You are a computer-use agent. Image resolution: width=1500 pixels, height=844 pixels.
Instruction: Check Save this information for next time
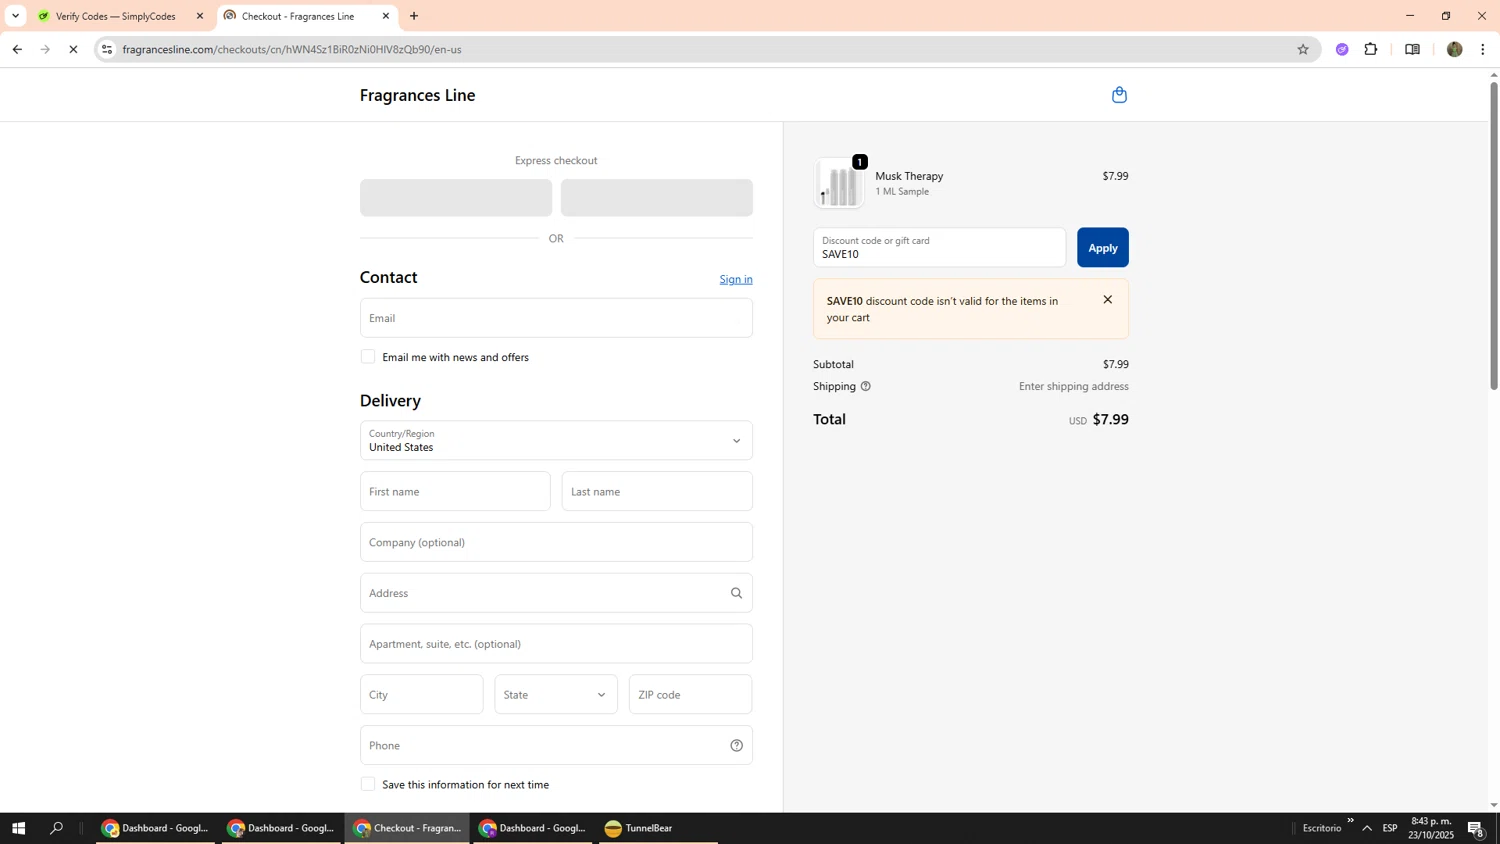(x=368, y=784)
